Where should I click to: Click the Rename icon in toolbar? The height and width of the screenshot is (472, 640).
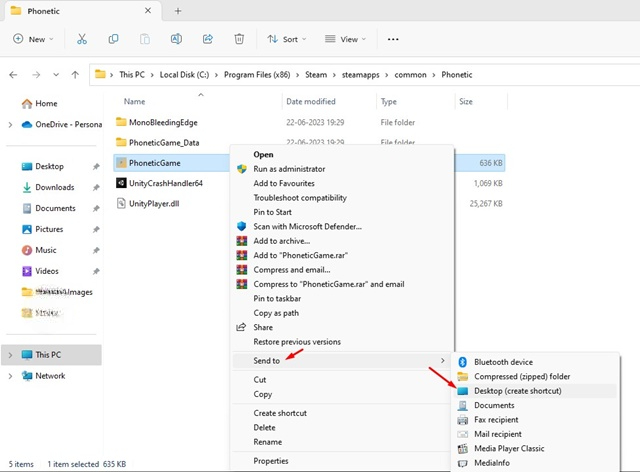(176, 39)
